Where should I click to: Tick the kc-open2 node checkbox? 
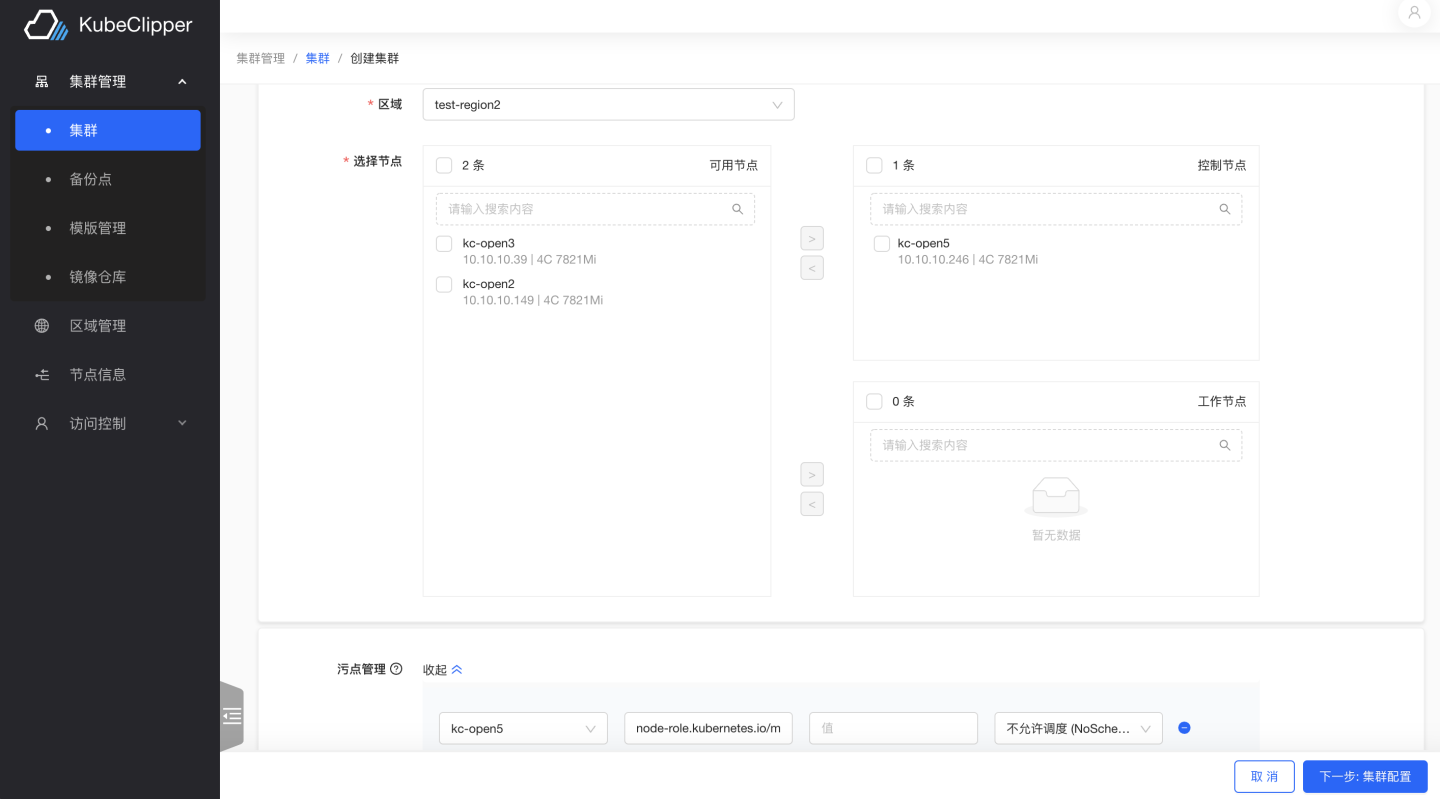(444, 285)
